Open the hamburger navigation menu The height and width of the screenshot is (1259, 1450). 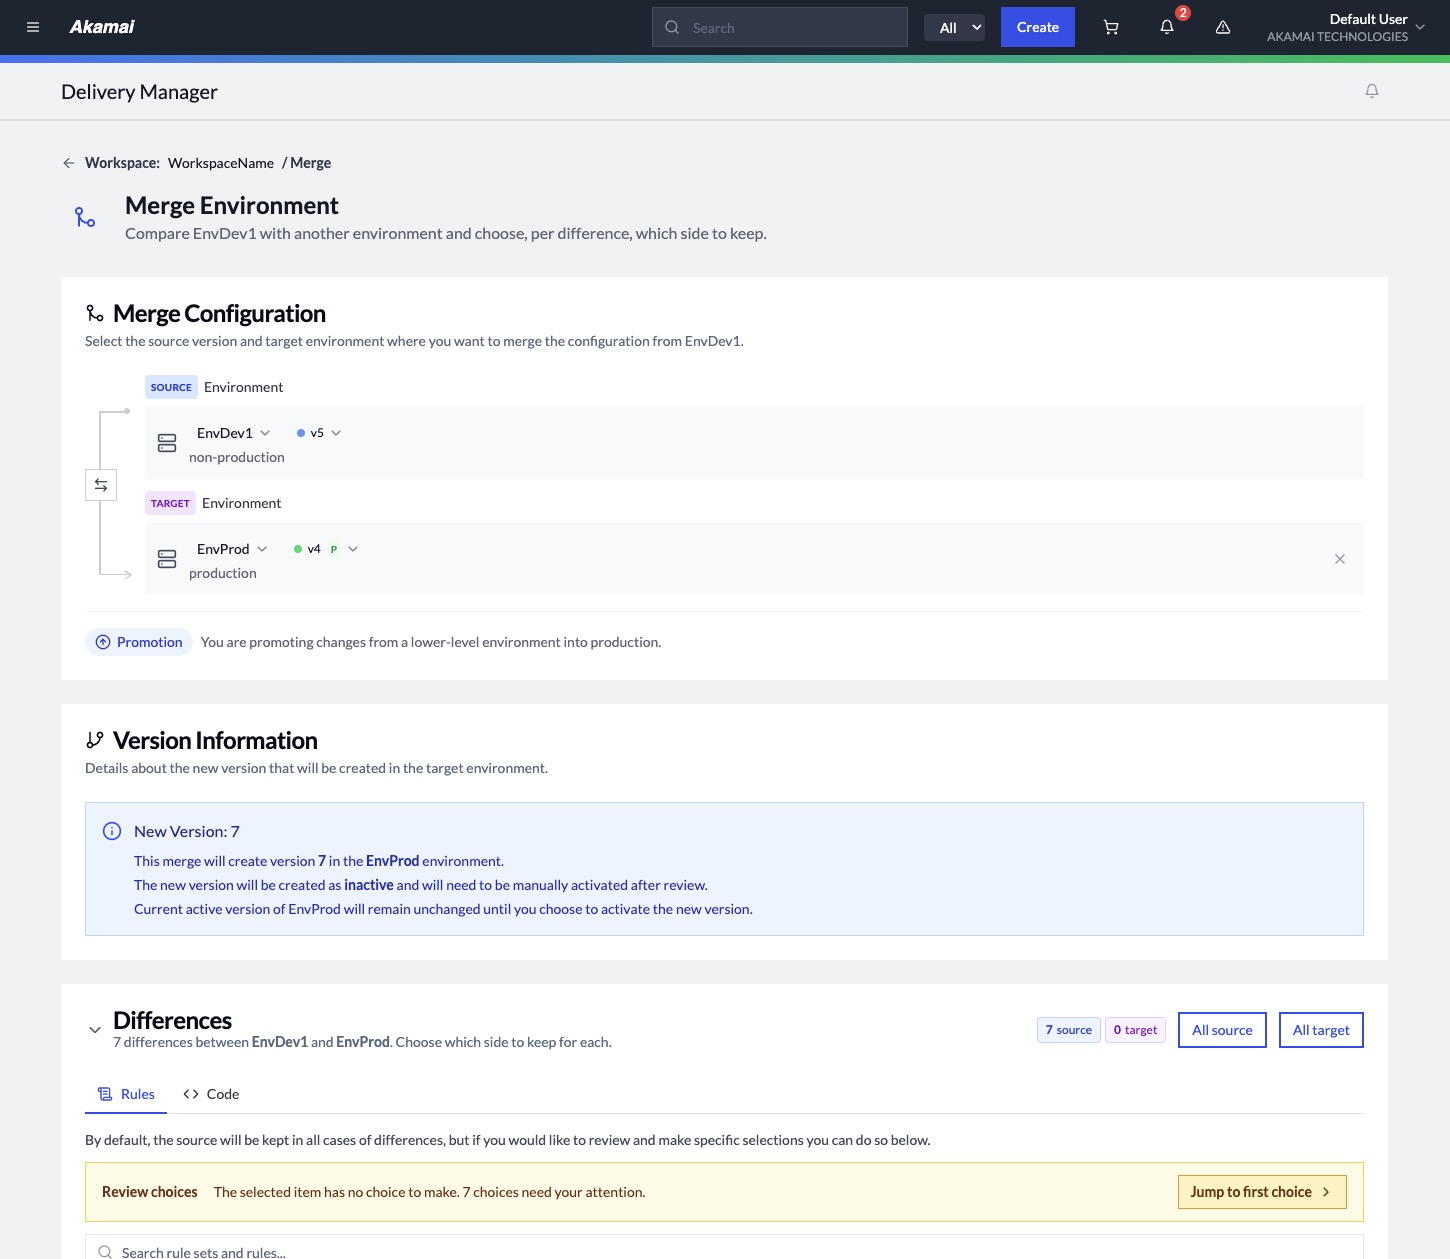[x=33, y=27]
